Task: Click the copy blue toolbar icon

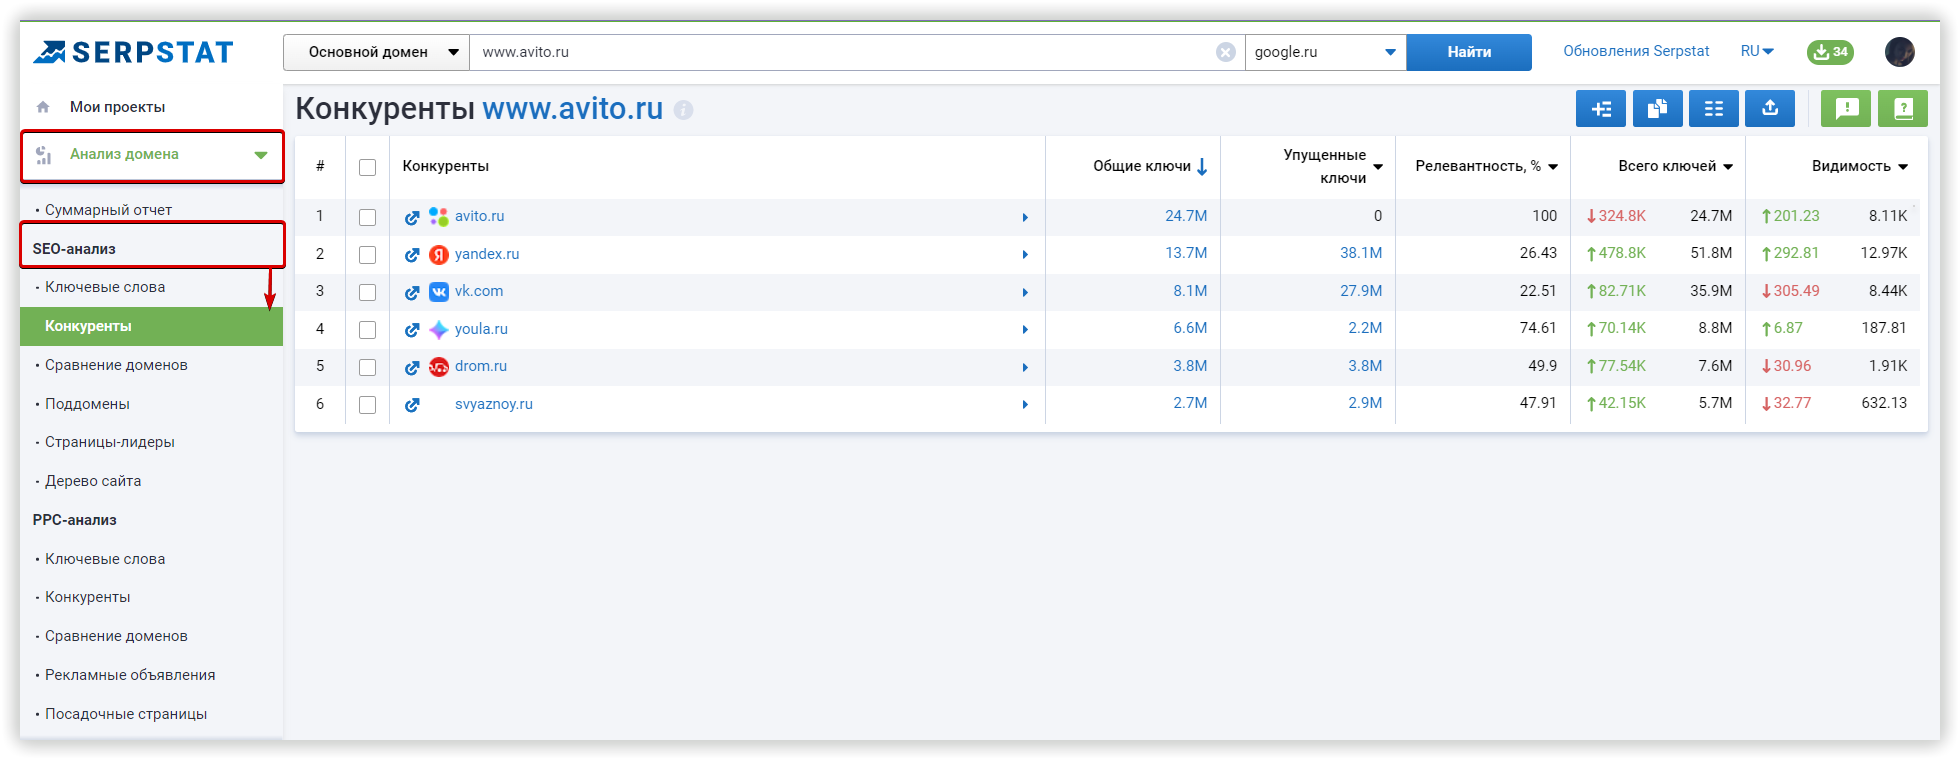Action: pyautogui.click(x=1657, y=109)
